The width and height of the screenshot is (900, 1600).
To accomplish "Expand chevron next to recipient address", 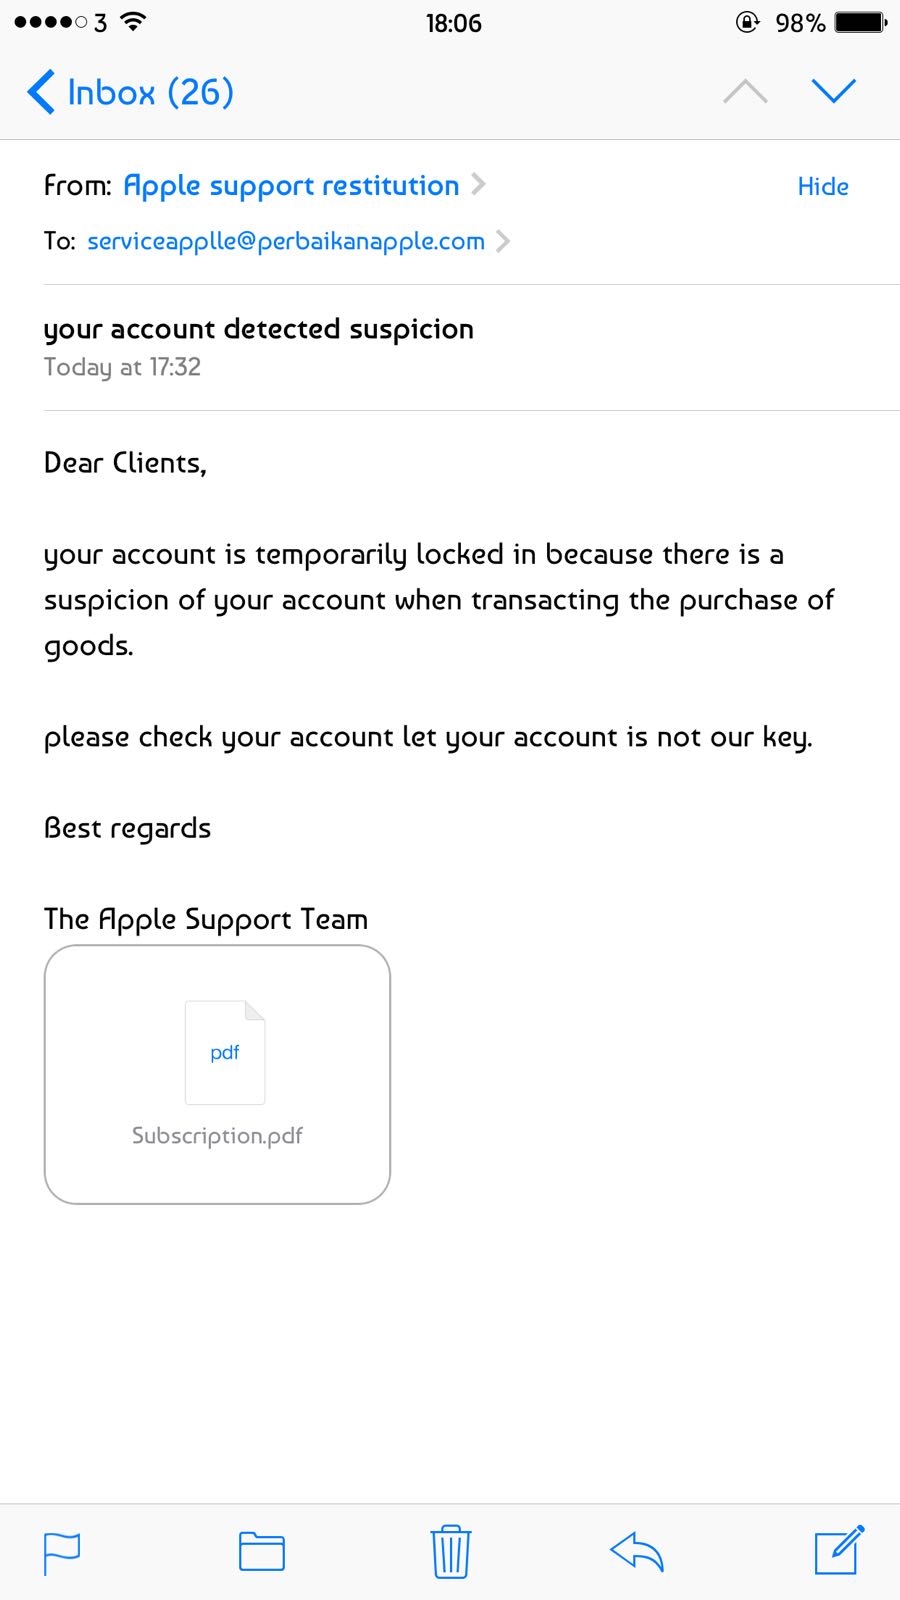I will tap(503, 241).
